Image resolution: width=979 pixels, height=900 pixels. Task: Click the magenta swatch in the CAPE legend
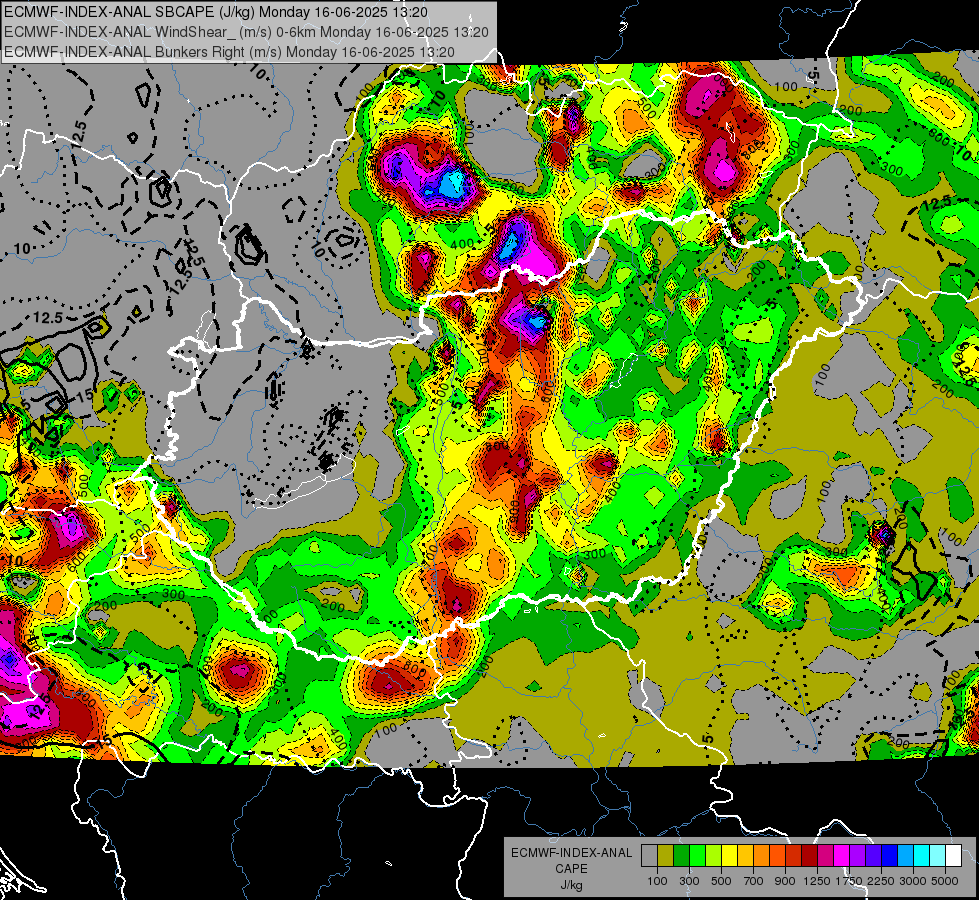pos(842,856)
